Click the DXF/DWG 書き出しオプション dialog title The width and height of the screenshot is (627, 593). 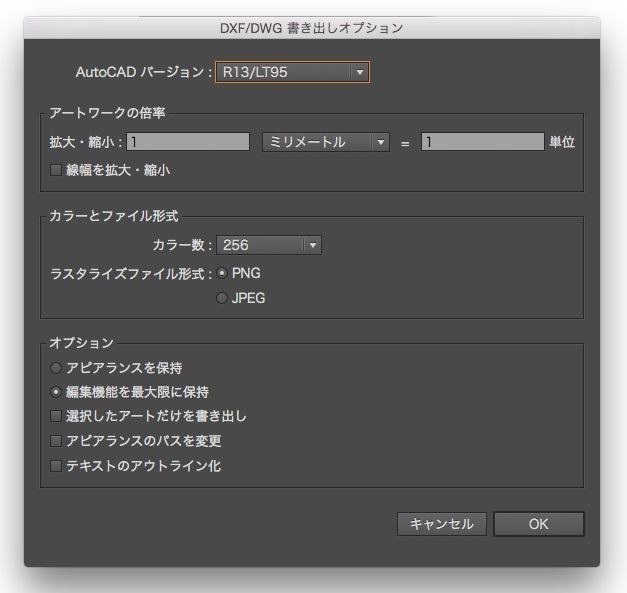(x=312, y=28)
